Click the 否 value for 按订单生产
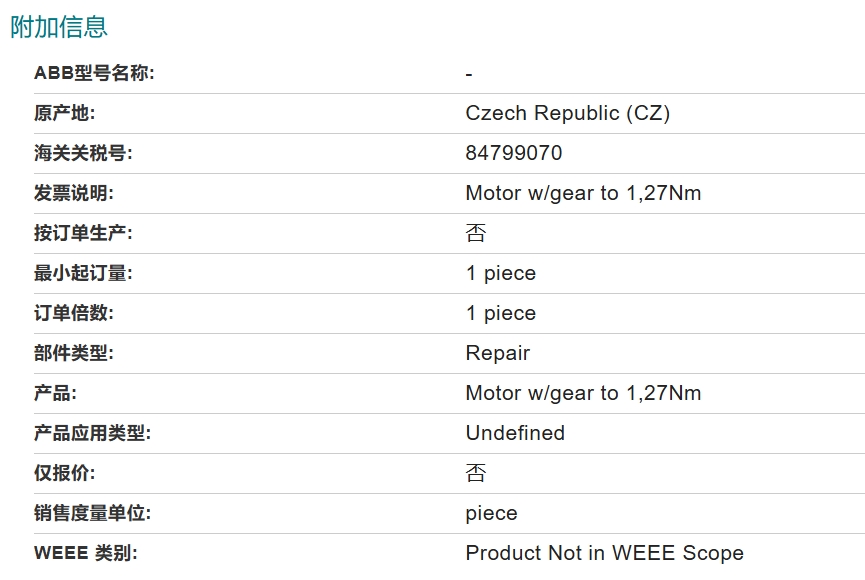Screen dimensions: 865x580 (x=476, y=233)
